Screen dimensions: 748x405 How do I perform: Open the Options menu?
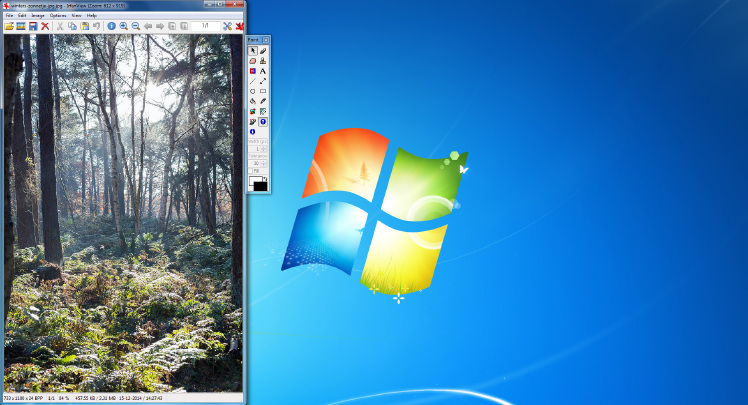tap(58, 15)
